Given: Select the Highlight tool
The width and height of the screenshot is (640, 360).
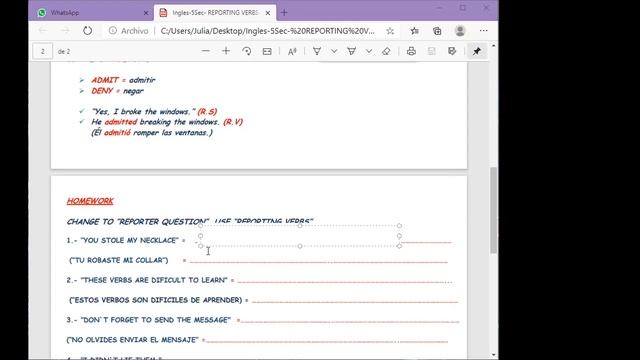Looking at the screenshot, I should click(351, 51).
